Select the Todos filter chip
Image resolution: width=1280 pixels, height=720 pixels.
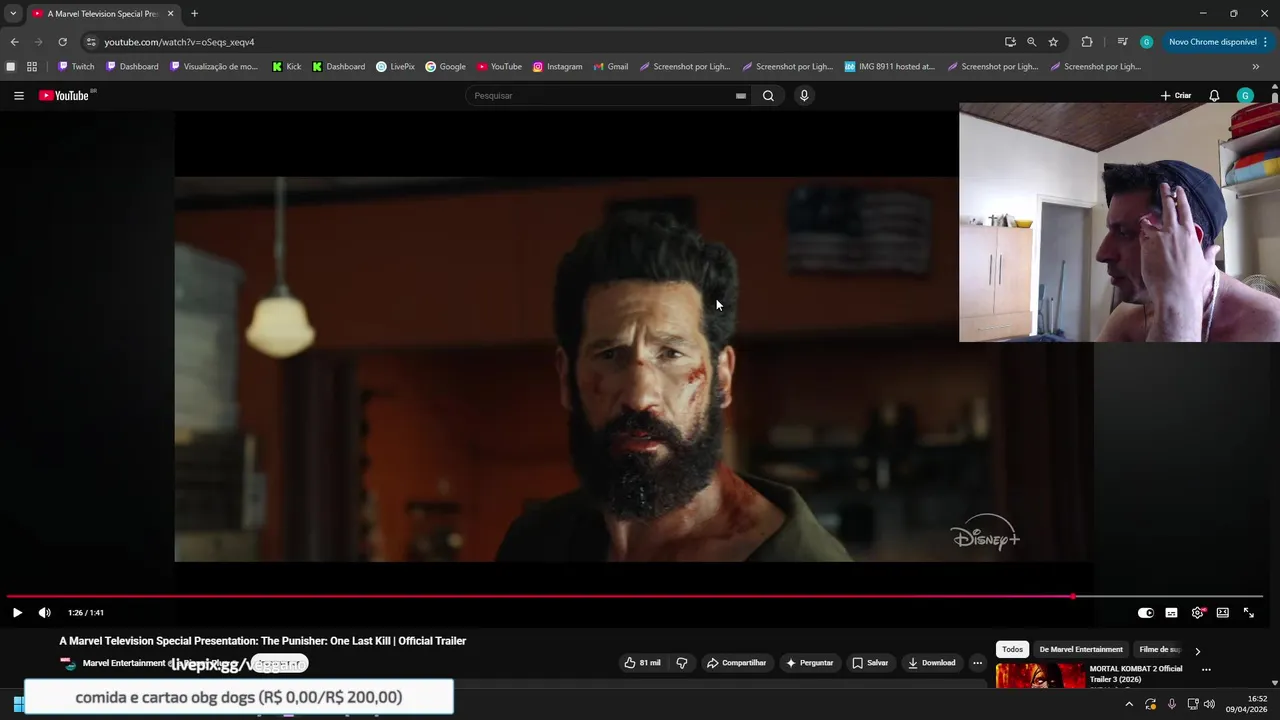[1013, 650]
